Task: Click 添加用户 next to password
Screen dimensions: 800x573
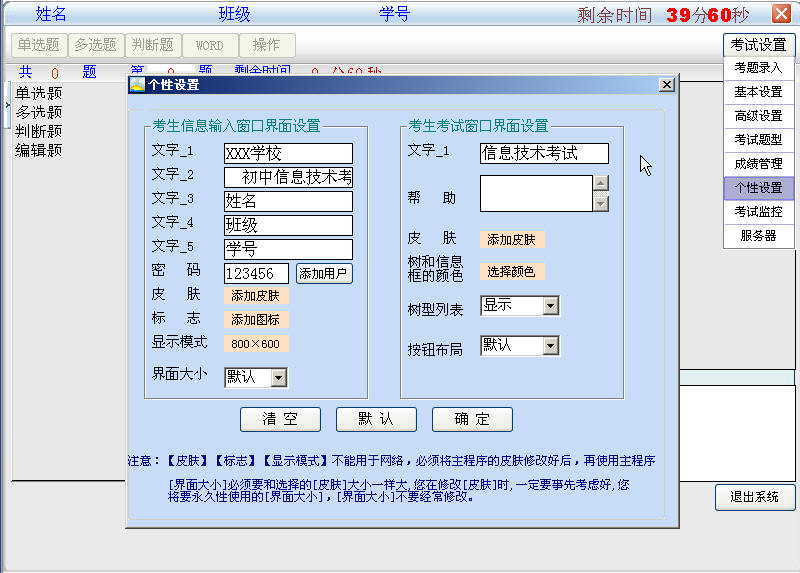Action: [324, 274]
